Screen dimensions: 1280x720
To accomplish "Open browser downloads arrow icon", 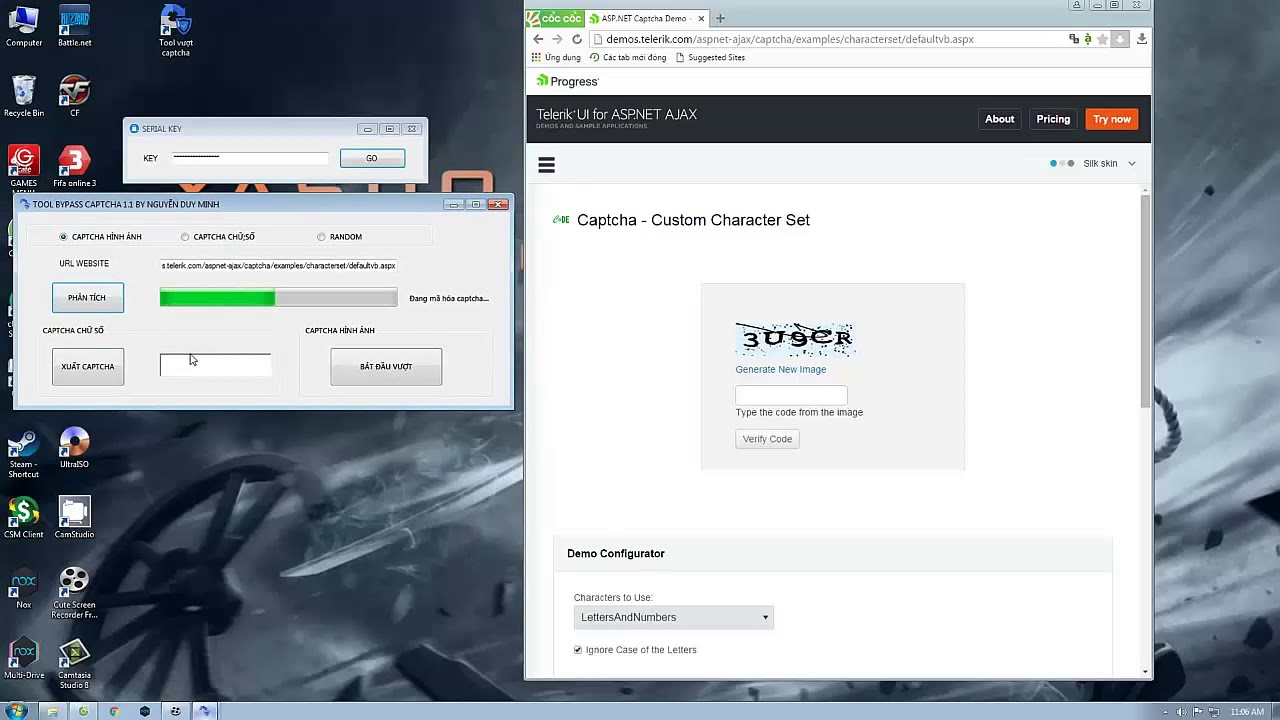I will (1141, 39).
